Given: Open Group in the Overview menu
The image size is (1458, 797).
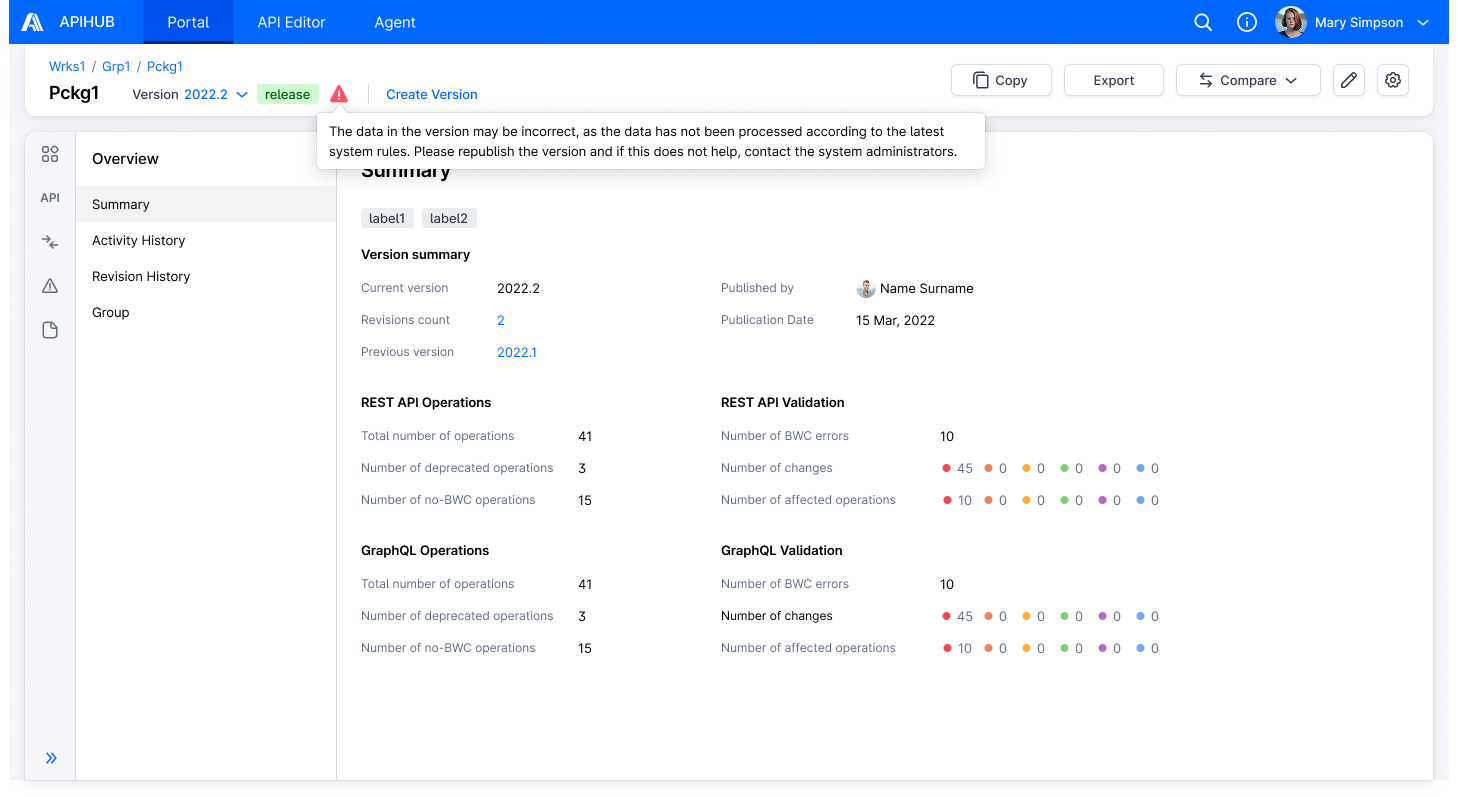Looking at the screenshot, I should pos(206,312).
